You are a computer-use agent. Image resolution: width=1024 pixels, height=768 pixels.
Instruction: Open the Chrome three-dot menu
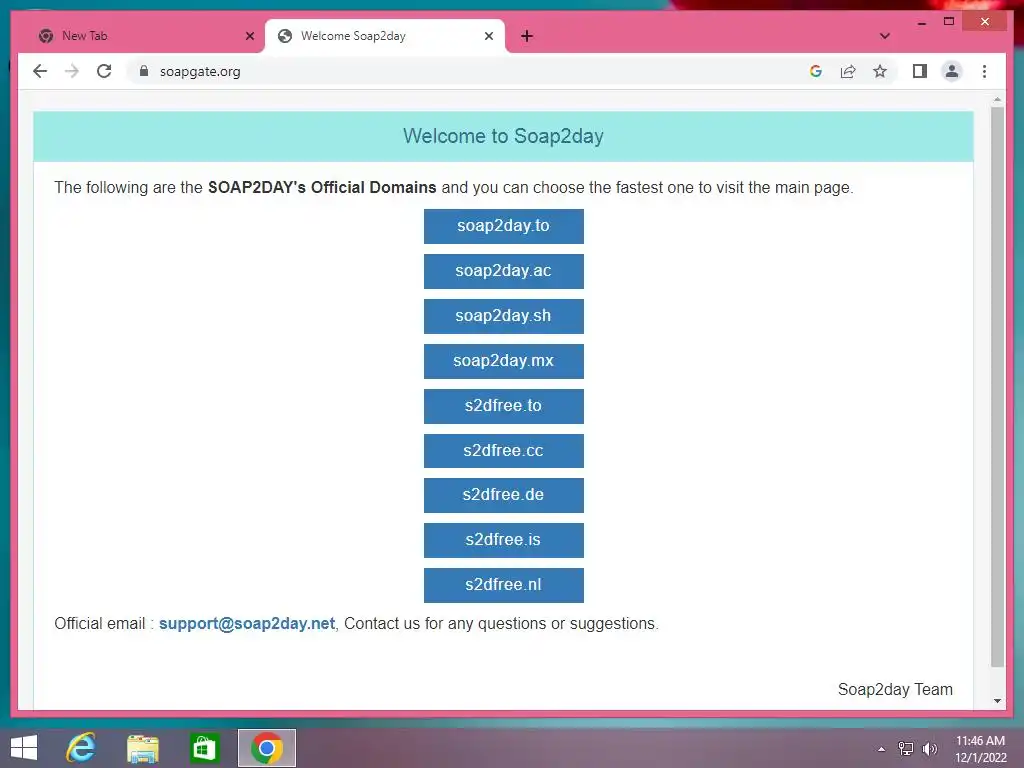[984, 71]
